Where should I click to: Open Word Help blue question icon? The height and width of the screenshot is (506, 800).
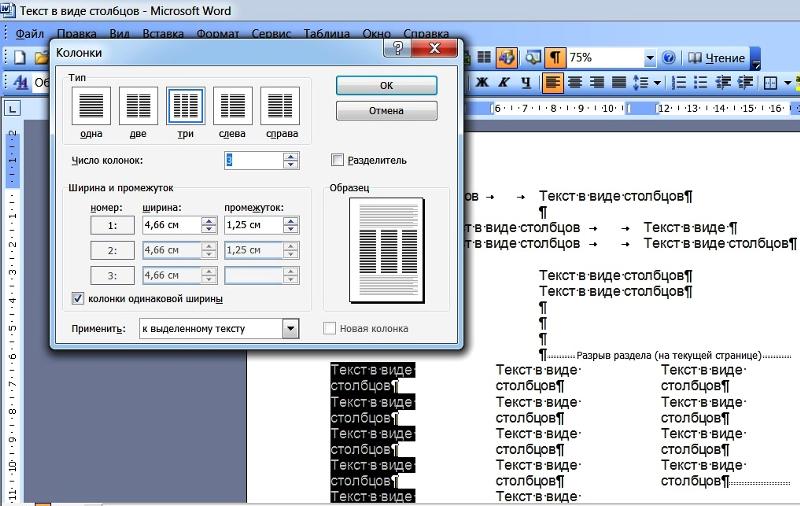(668, 58)
